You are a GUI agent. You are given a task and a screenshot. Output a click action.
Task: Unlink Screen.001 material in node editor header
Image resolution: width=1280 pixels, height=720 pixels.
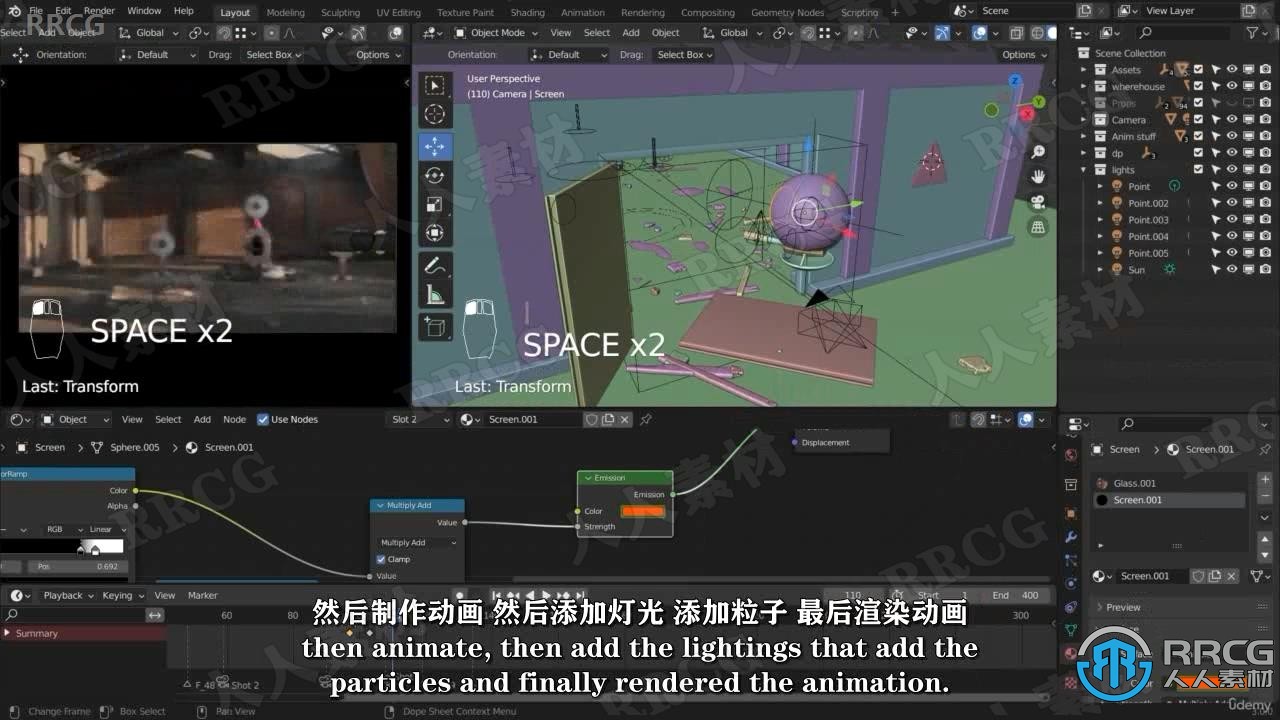point(626,419)
